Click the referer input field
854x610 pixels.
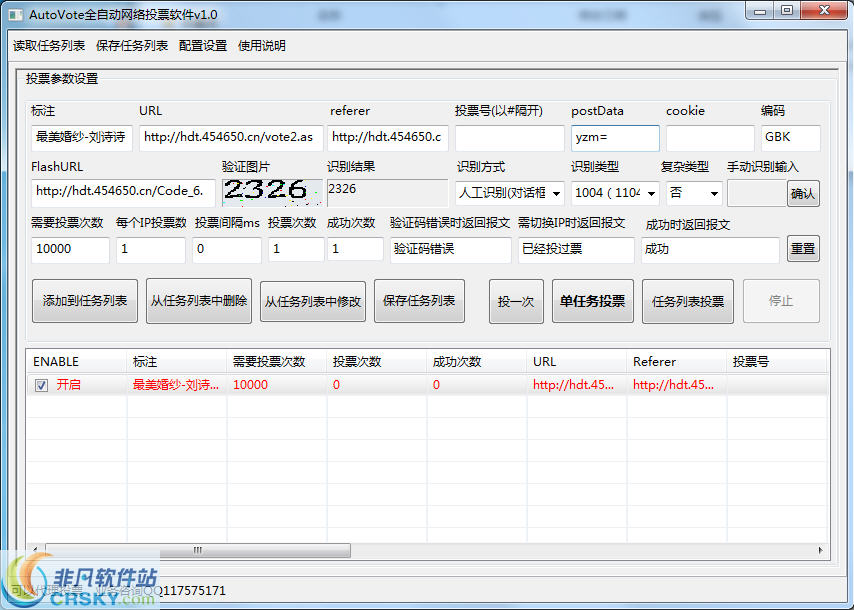click(x=388, y=138)
